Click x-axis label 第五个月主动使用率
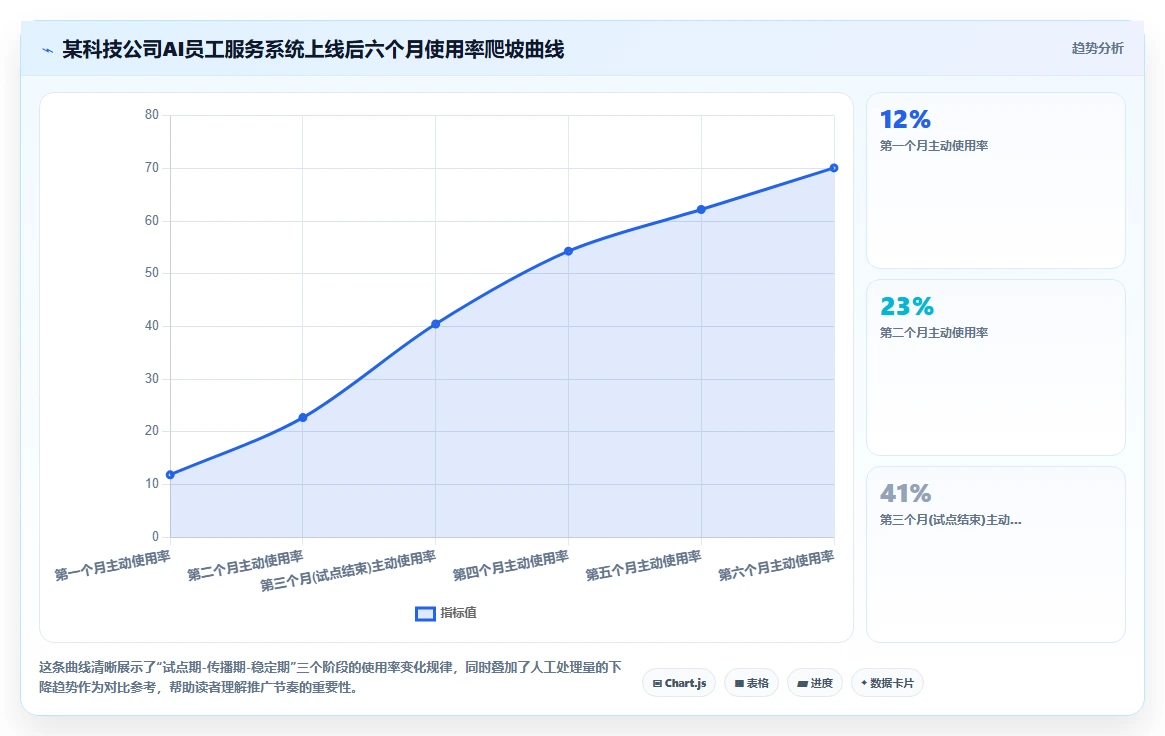 (643, 566)
